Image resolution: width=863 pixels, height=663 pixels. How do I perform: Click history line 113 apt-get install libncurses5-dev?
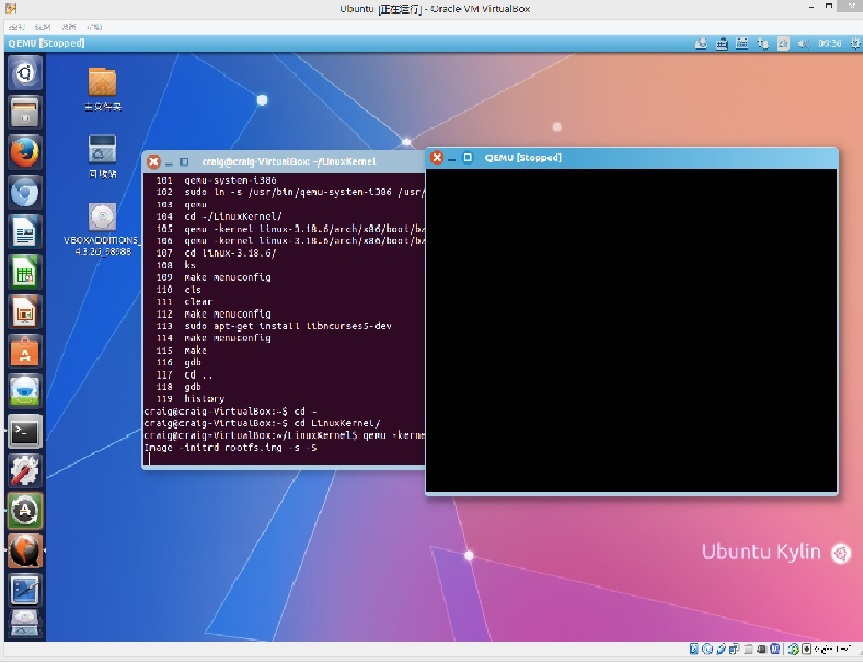pyautogui.click(x=274, y=326)
